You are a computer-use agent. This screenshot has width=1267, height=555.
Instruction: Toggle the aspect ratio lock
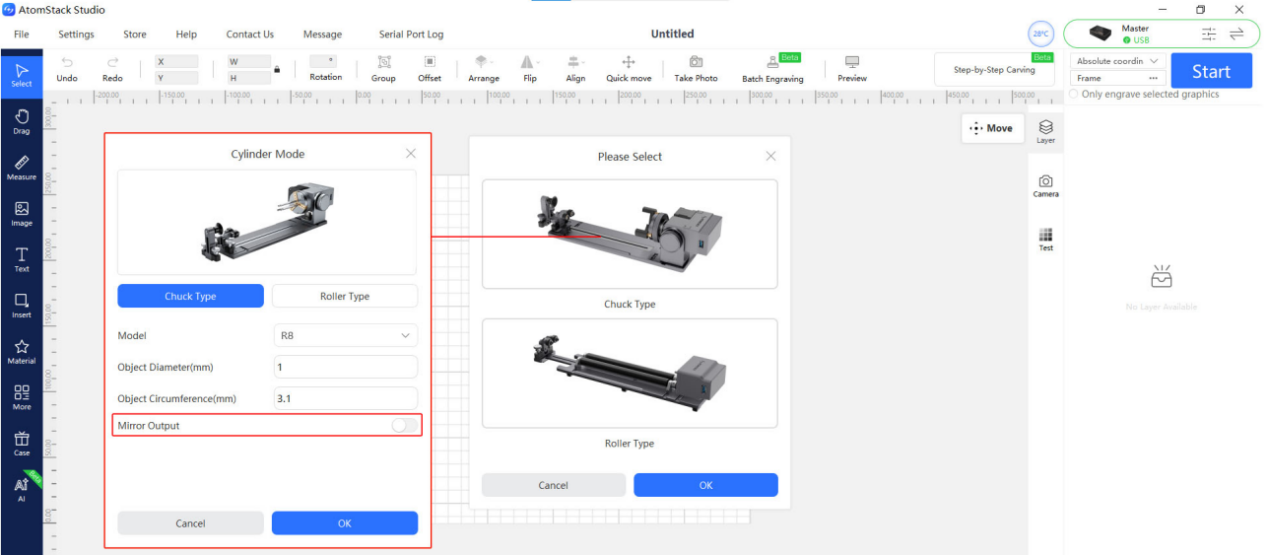(x=277, y=70)
